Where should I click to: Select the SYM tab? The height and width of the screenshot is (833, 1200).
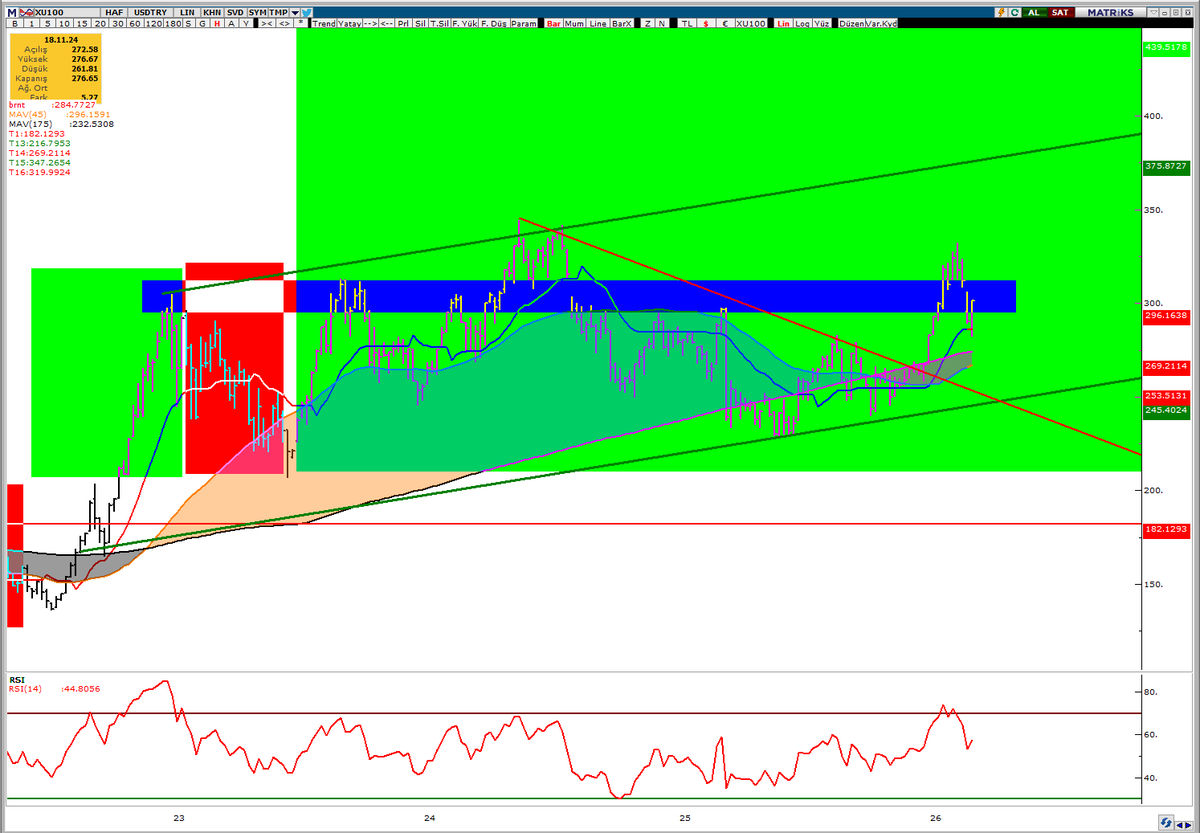coord(258,12)
